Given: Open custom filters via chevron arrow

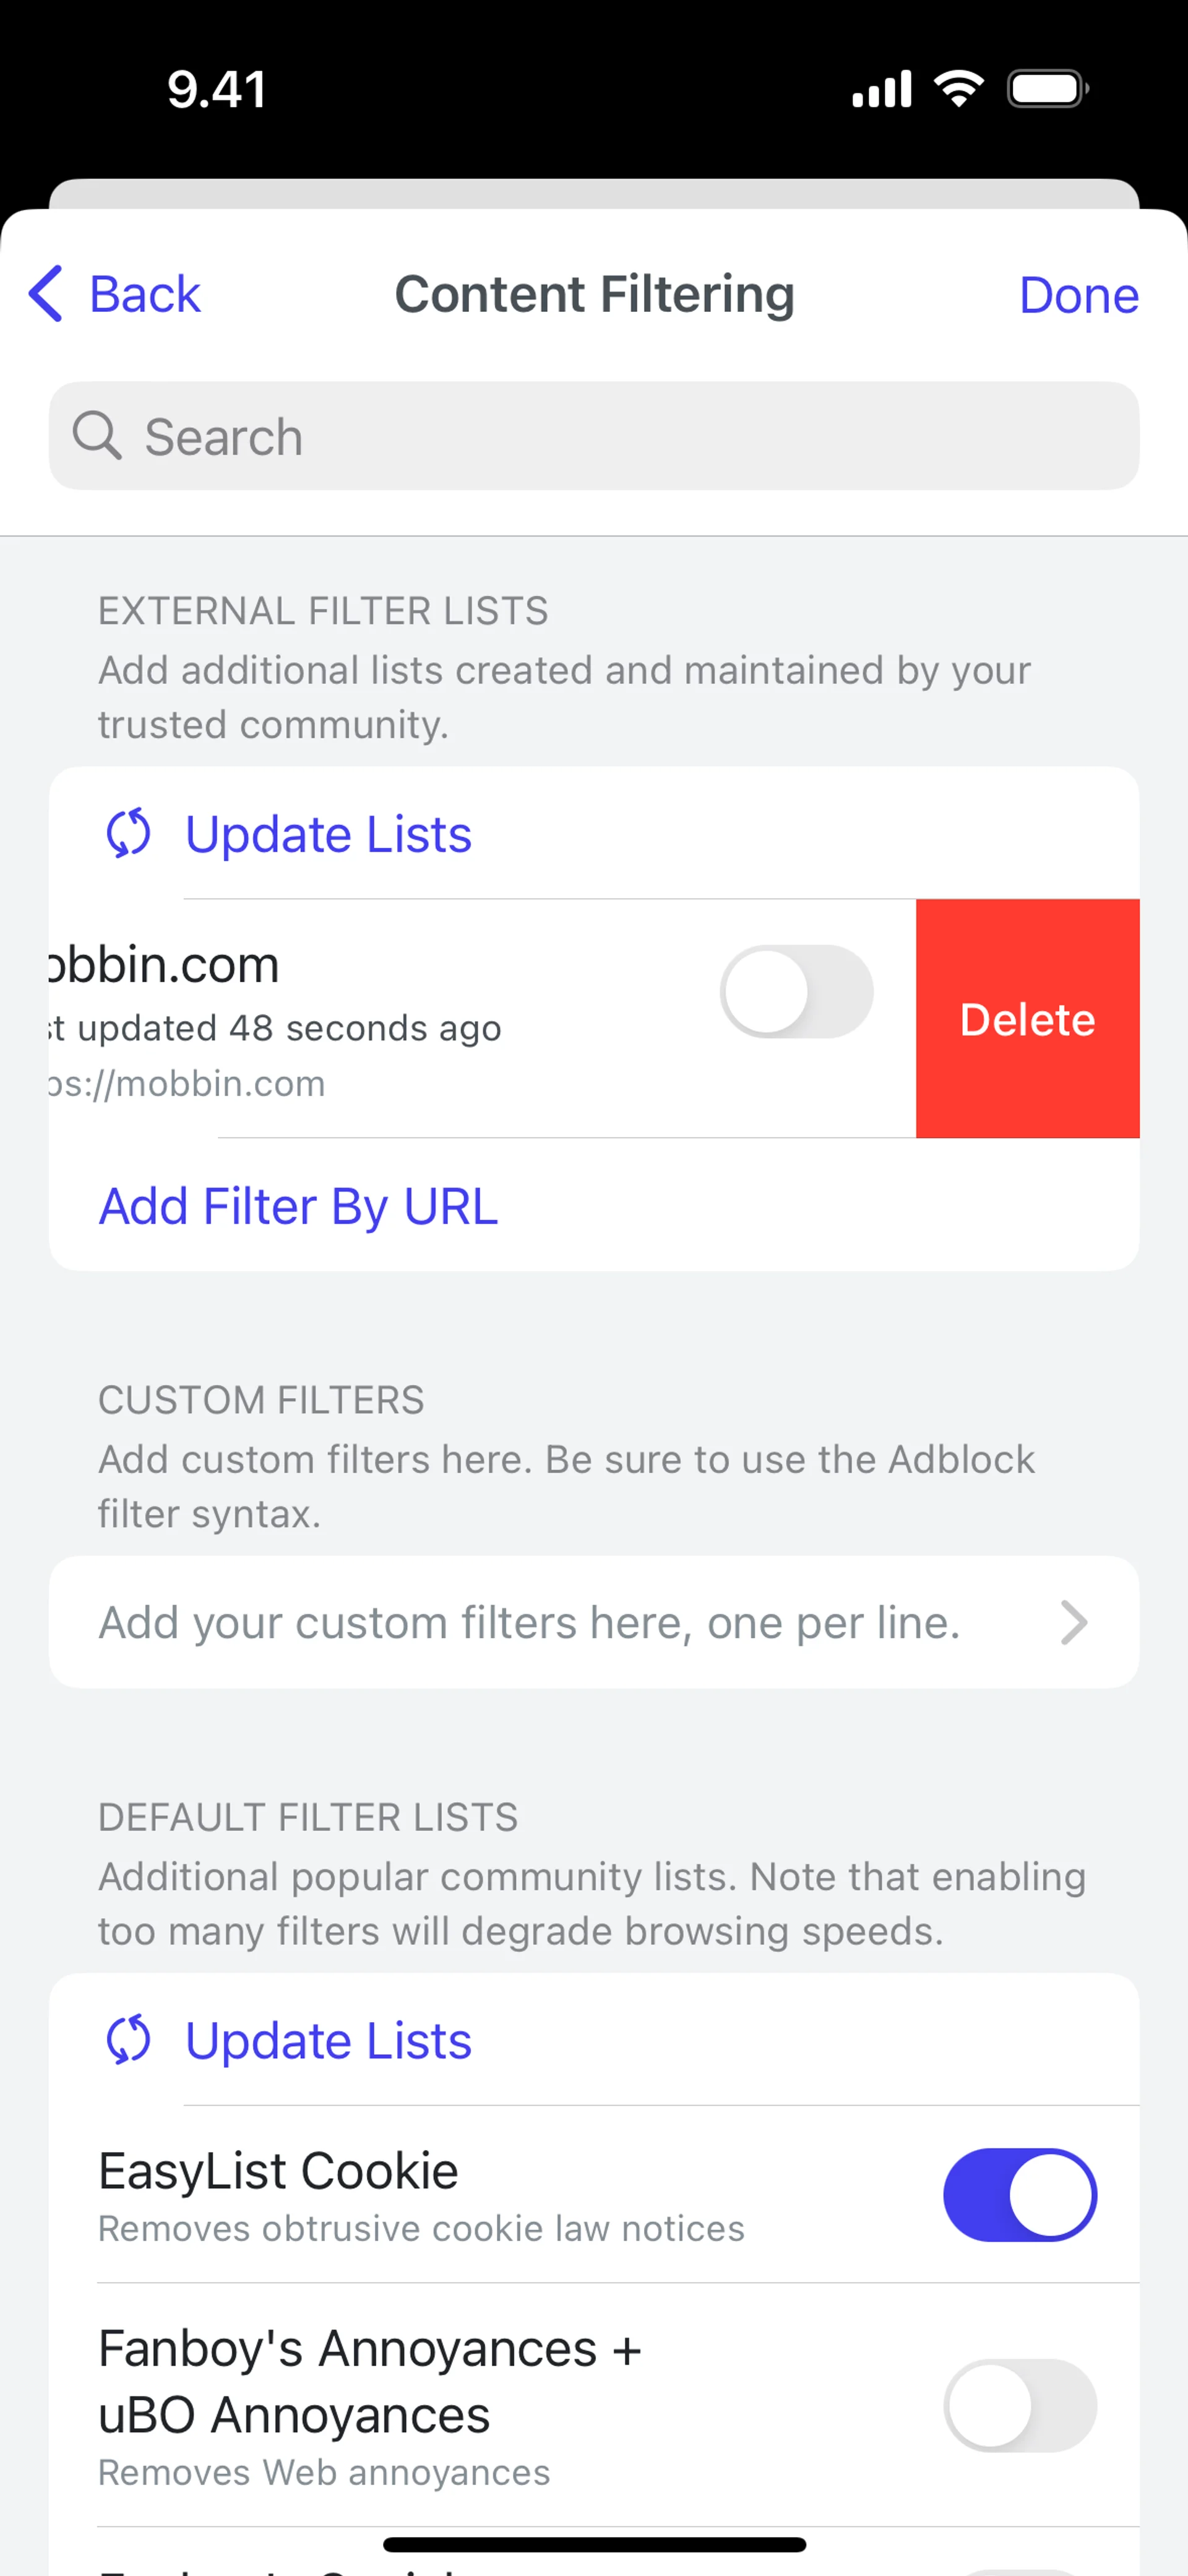Looking at the screenshot, I should pos(1073,1622).
